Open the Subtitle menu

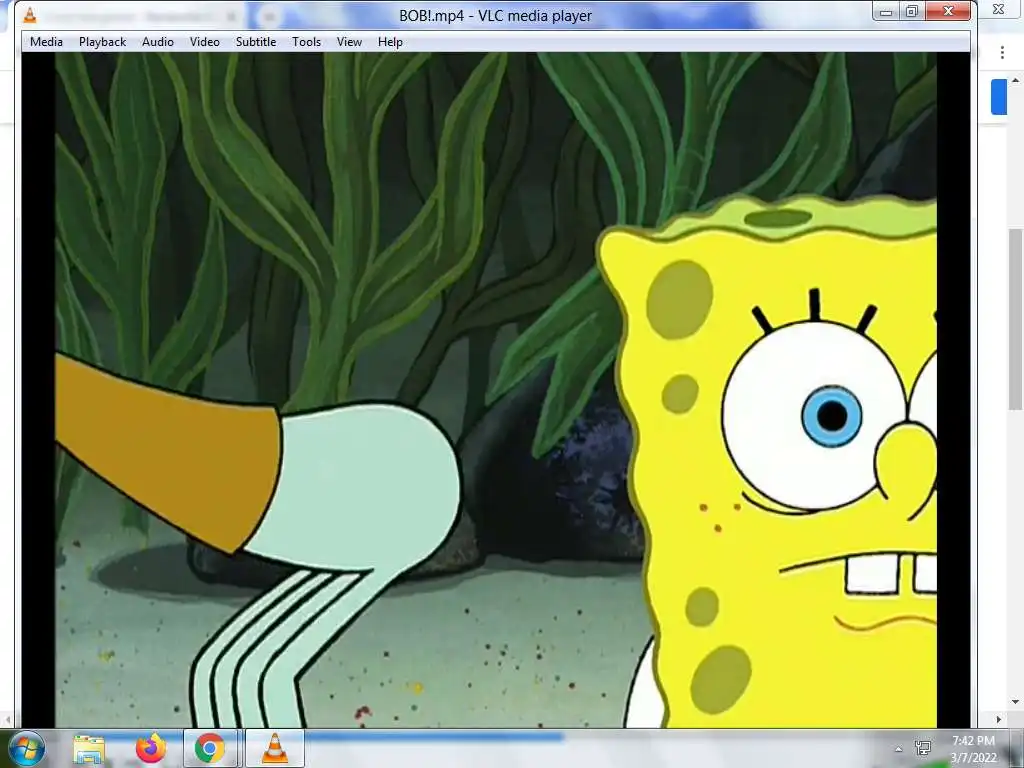(256, 42)
